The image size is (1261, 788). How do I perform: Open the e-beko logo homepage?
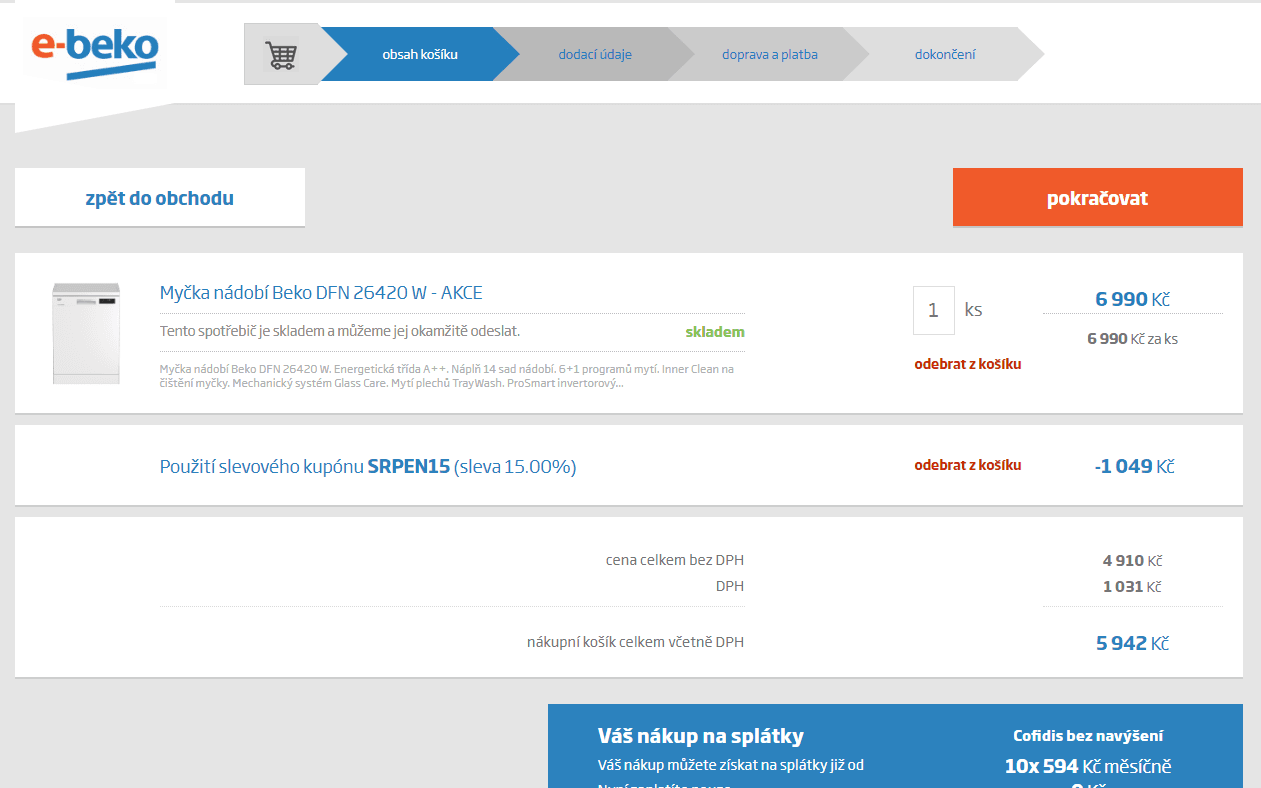tap(95, 55)
